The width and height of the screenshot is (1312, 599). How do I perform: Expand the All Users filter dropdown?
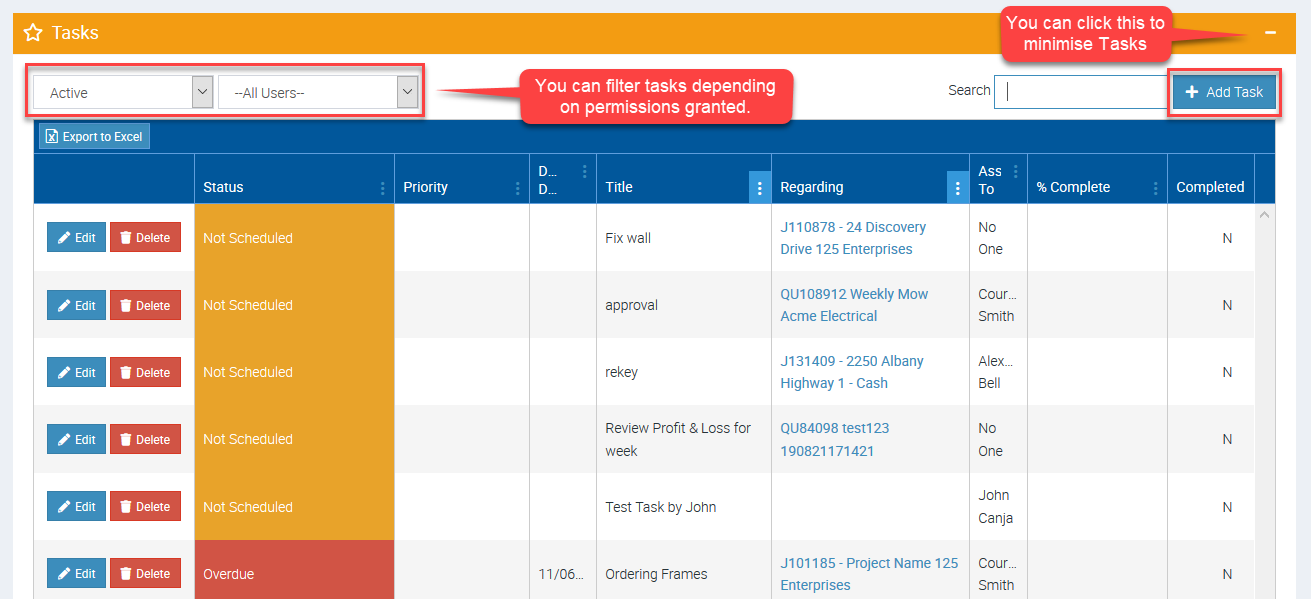317,93
